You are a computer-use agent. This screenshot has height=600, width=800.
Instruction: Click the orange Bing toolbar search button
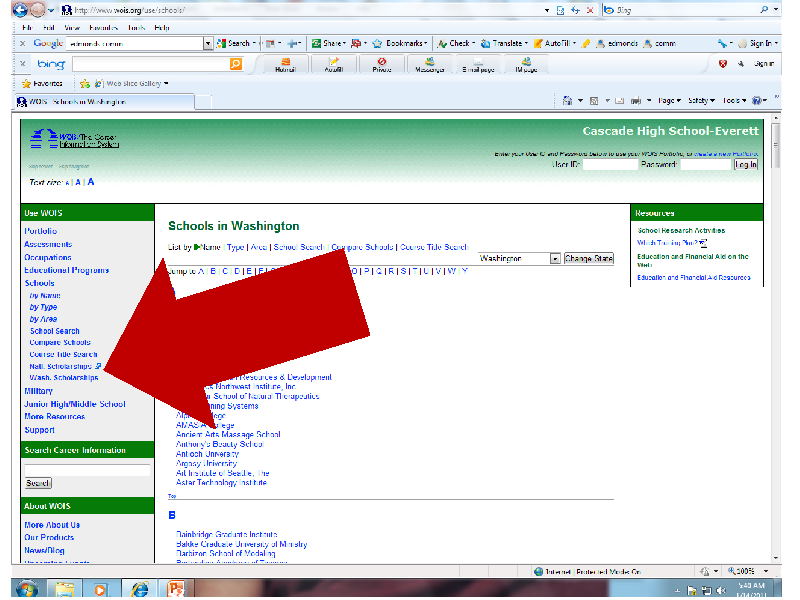[x=236, y=64]
